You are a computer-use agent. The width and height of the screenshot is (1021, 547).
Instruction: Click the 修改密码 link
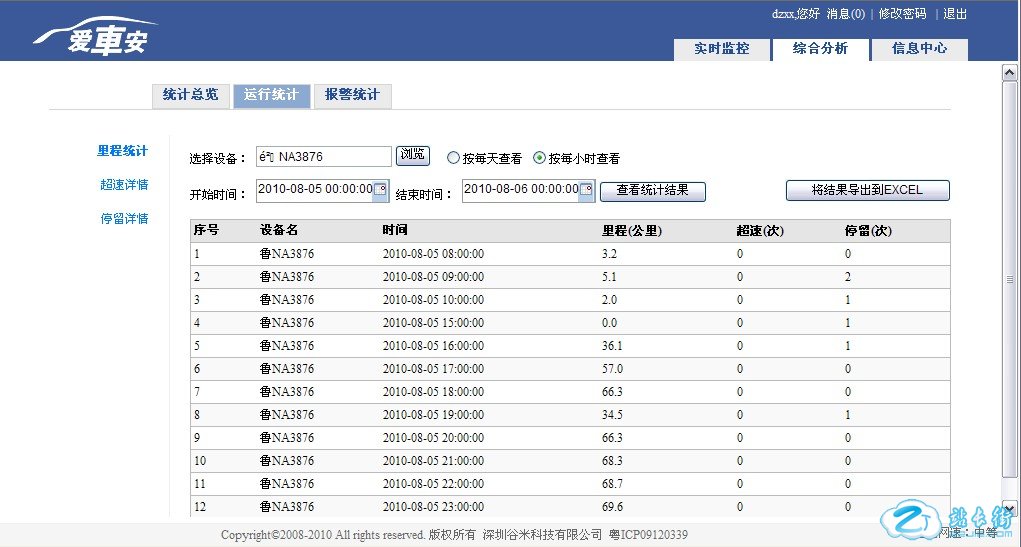pos(902,14)
